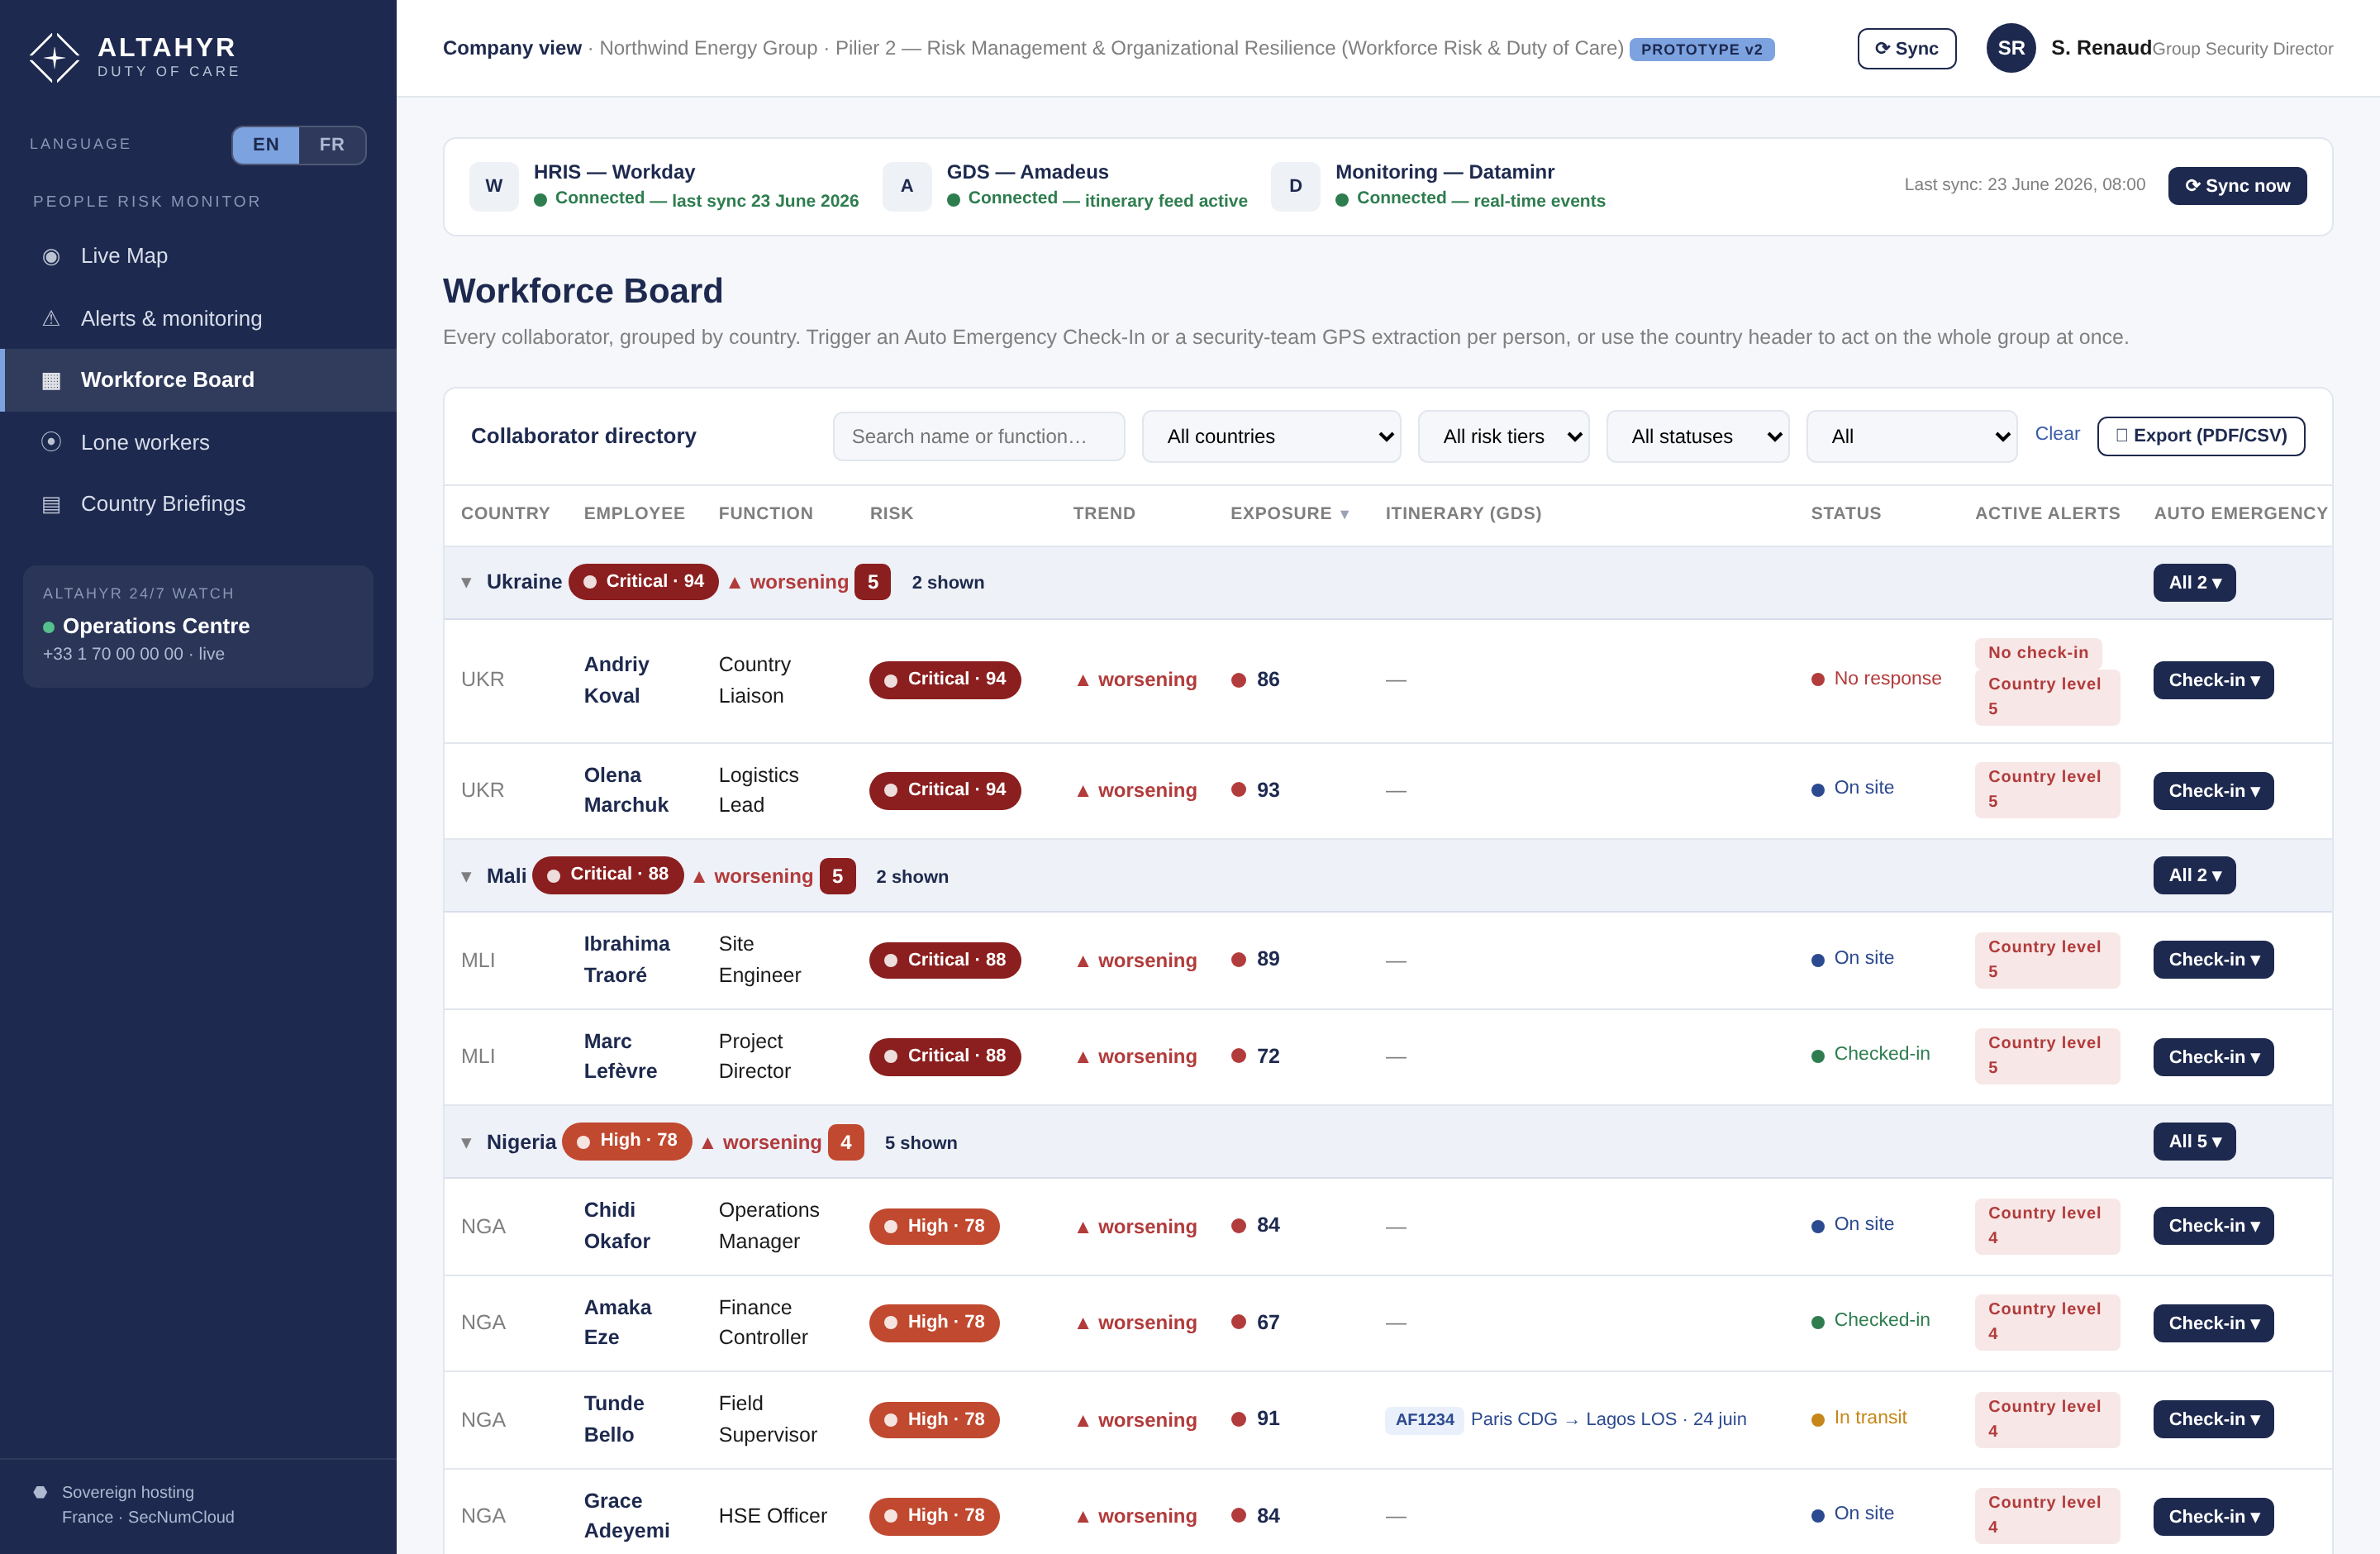Click the PROTOTYPE v2 badge
The image size is (2380, 1554).
1701,49
